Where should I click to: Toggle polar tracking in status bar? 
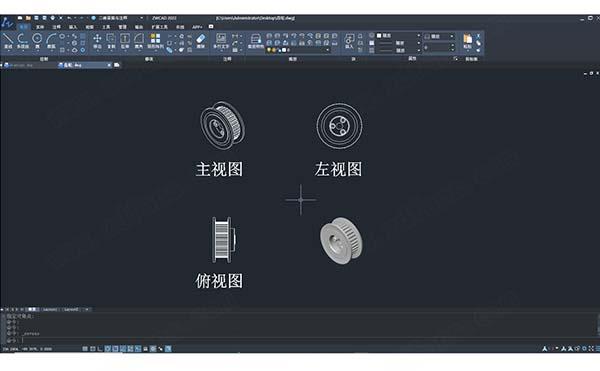[x=108, y=348]
